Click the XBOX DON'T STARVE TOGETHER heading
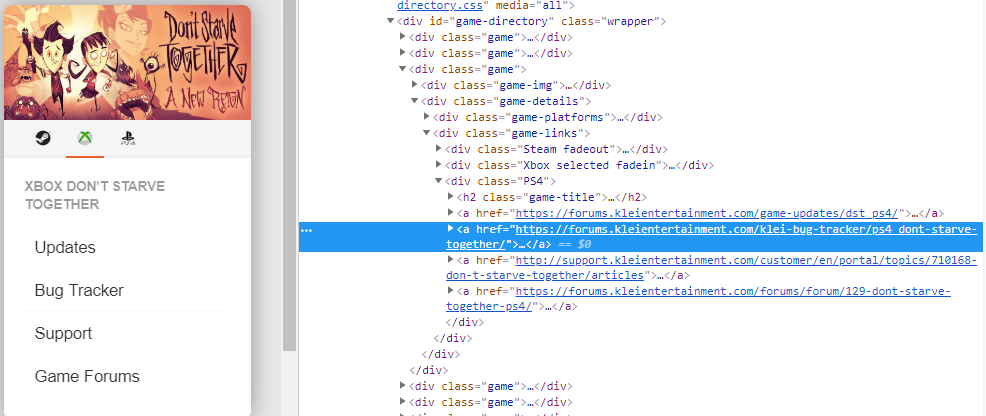986x416 pixels. click(x=94, y=195)
